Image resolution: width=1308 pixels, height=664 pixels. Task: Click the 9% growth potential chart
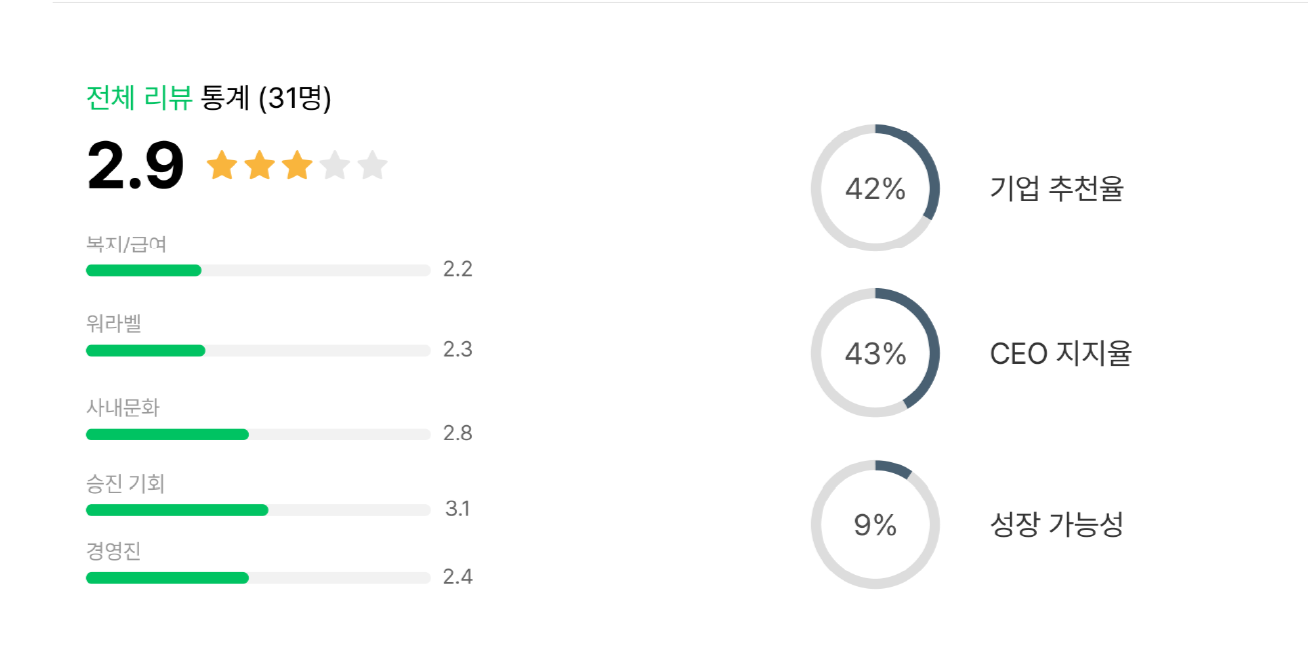(875, 524)
